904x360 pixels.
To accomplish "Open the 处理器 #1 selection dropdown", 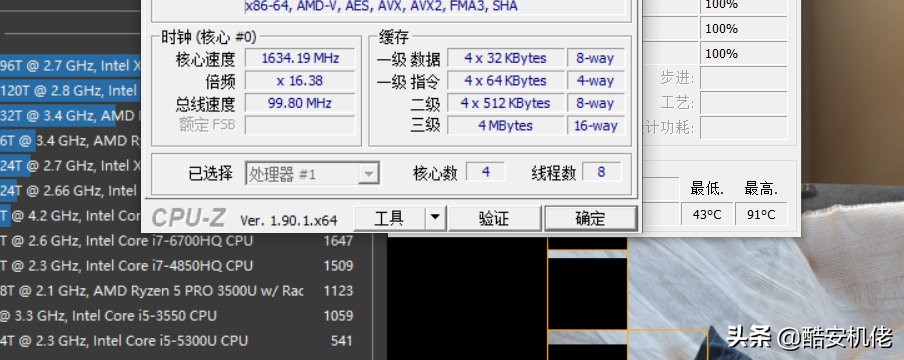I will 312,174.
